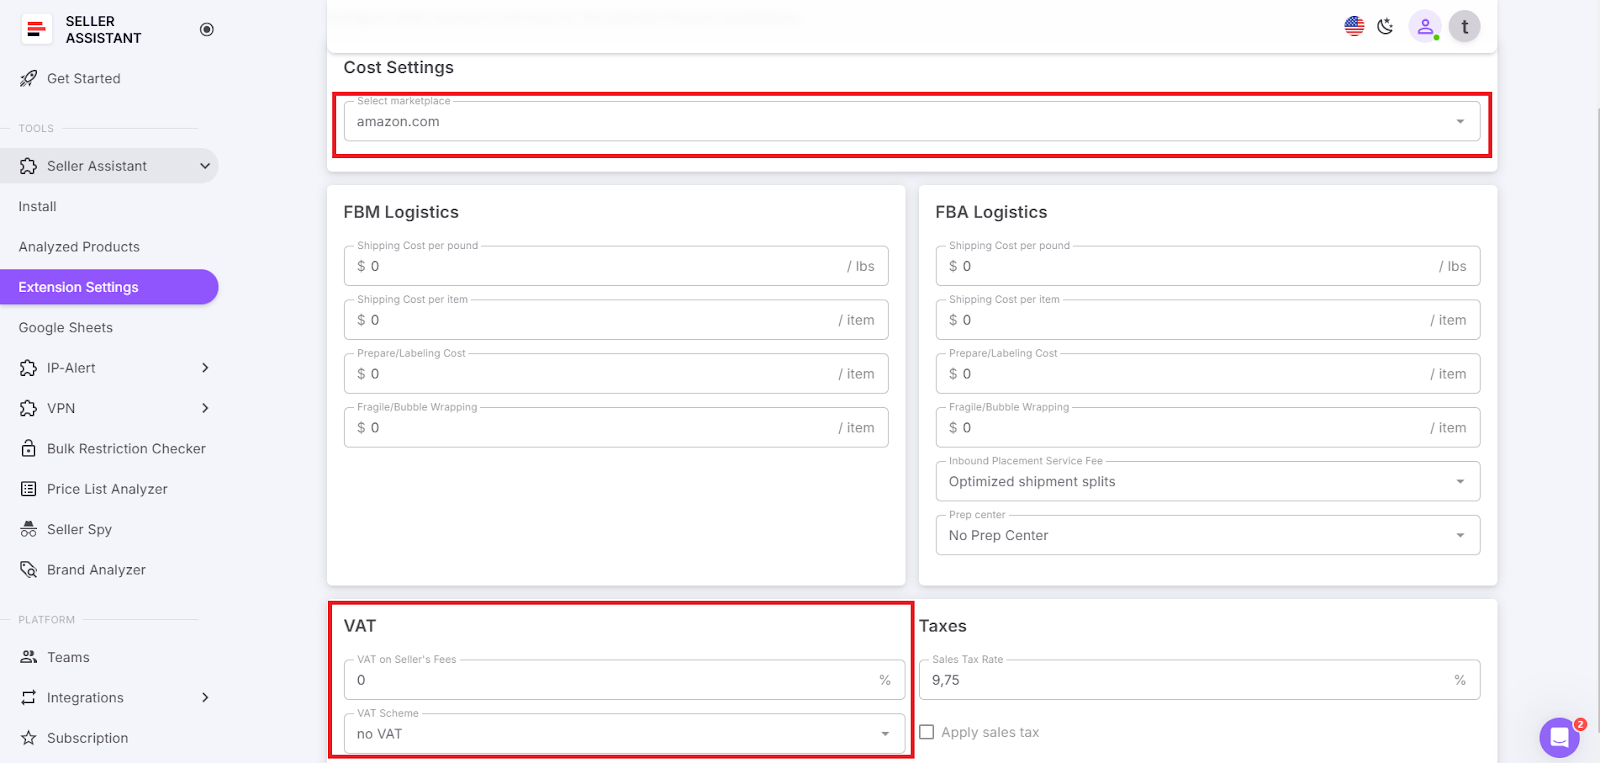Edit FBM Fragile/Bubble Wrapping field
Screen dimensions: 1600x763
click(x=616, y=427)
